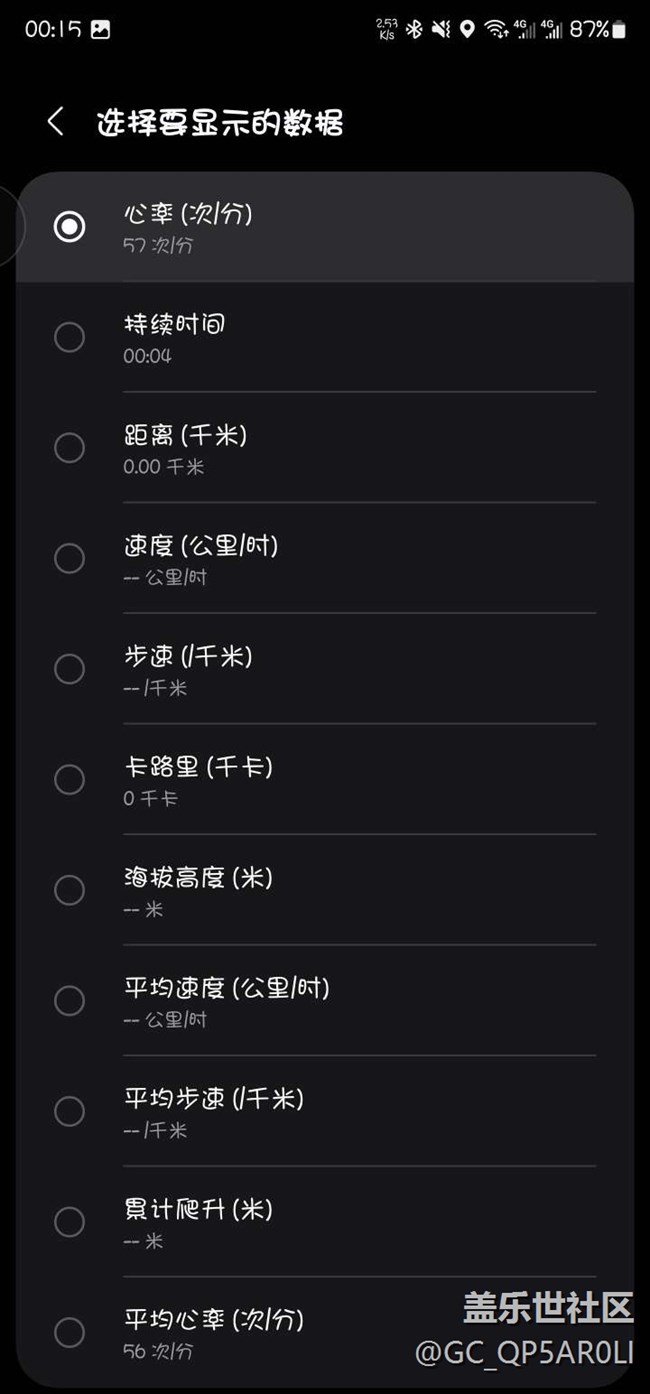Image resolution: width=650 pixels, height=1394 pixels.
Task: Tap the 选择要显示的数据 page title
Action: (x=220, y=123)
